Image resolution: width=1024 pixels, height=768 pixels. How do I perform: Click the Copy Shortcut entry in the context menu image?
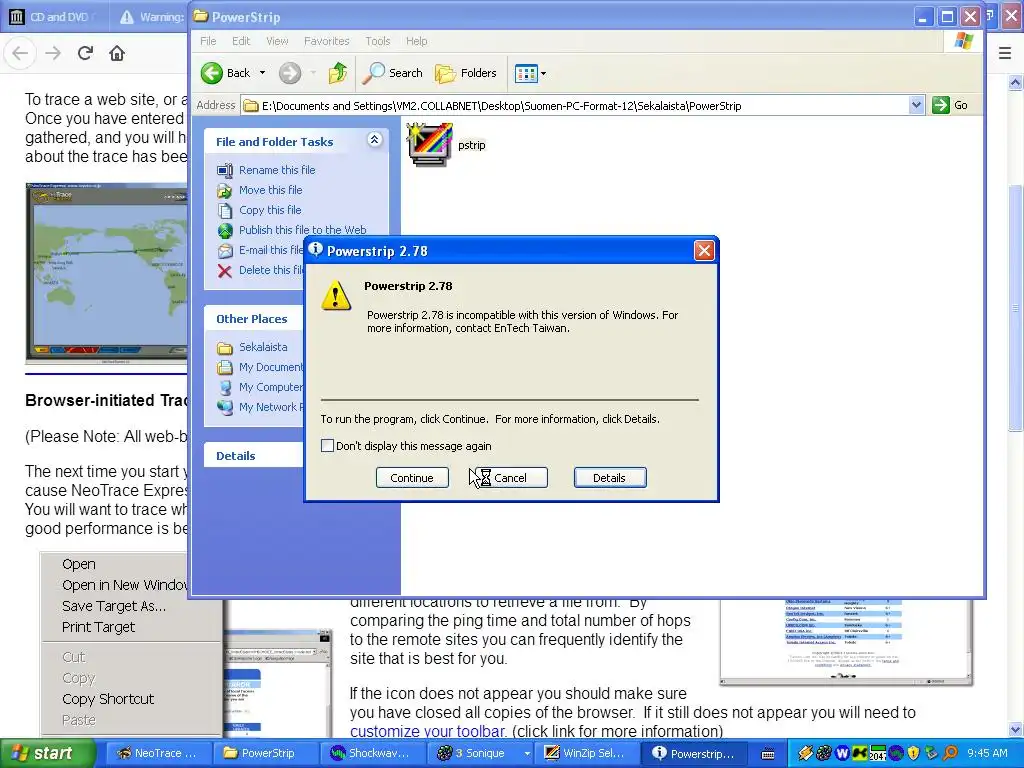[108, 699]
